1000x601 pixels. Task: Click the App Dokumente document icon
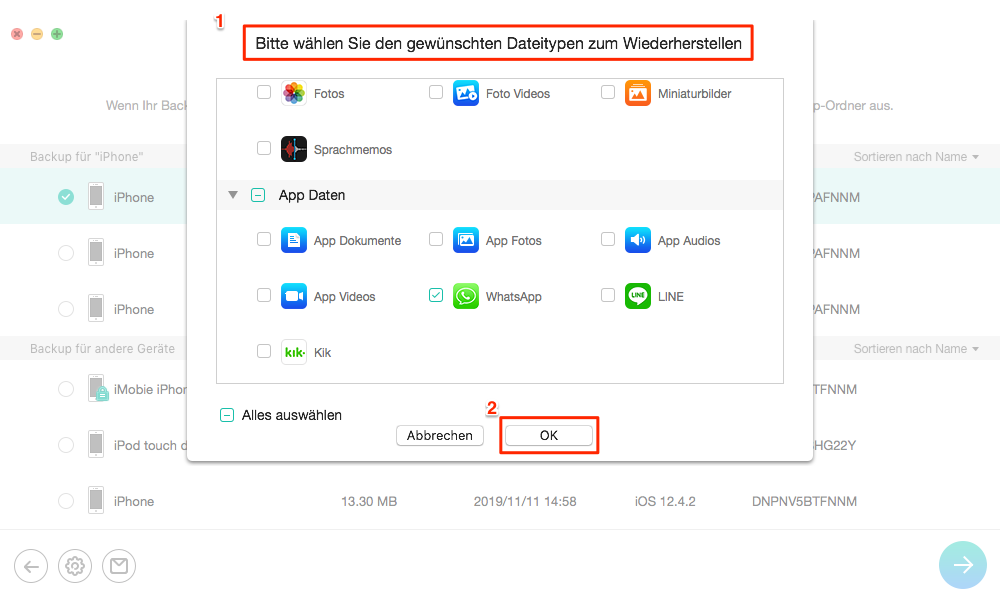[294, 240]
